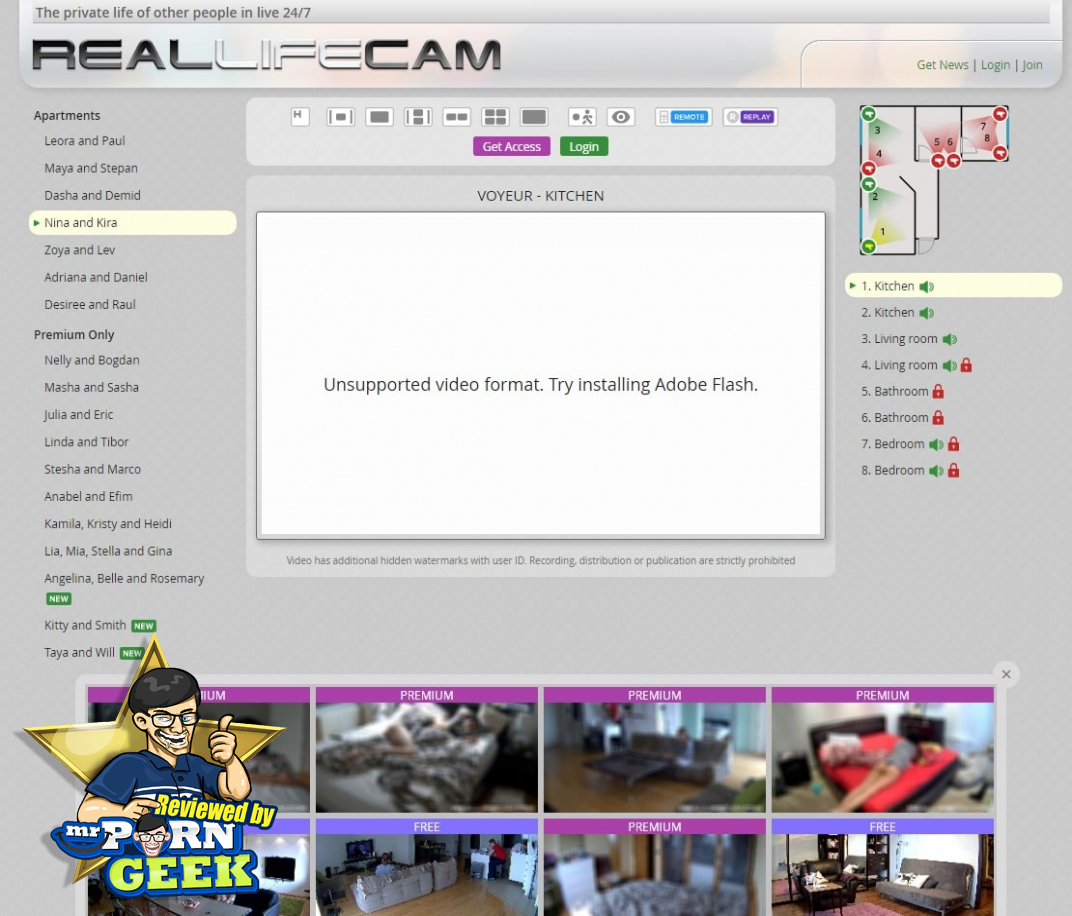This screenshot has width=1072, height=916.
Task: Open Maya and Stepan apartment
Action: [91, 168]
